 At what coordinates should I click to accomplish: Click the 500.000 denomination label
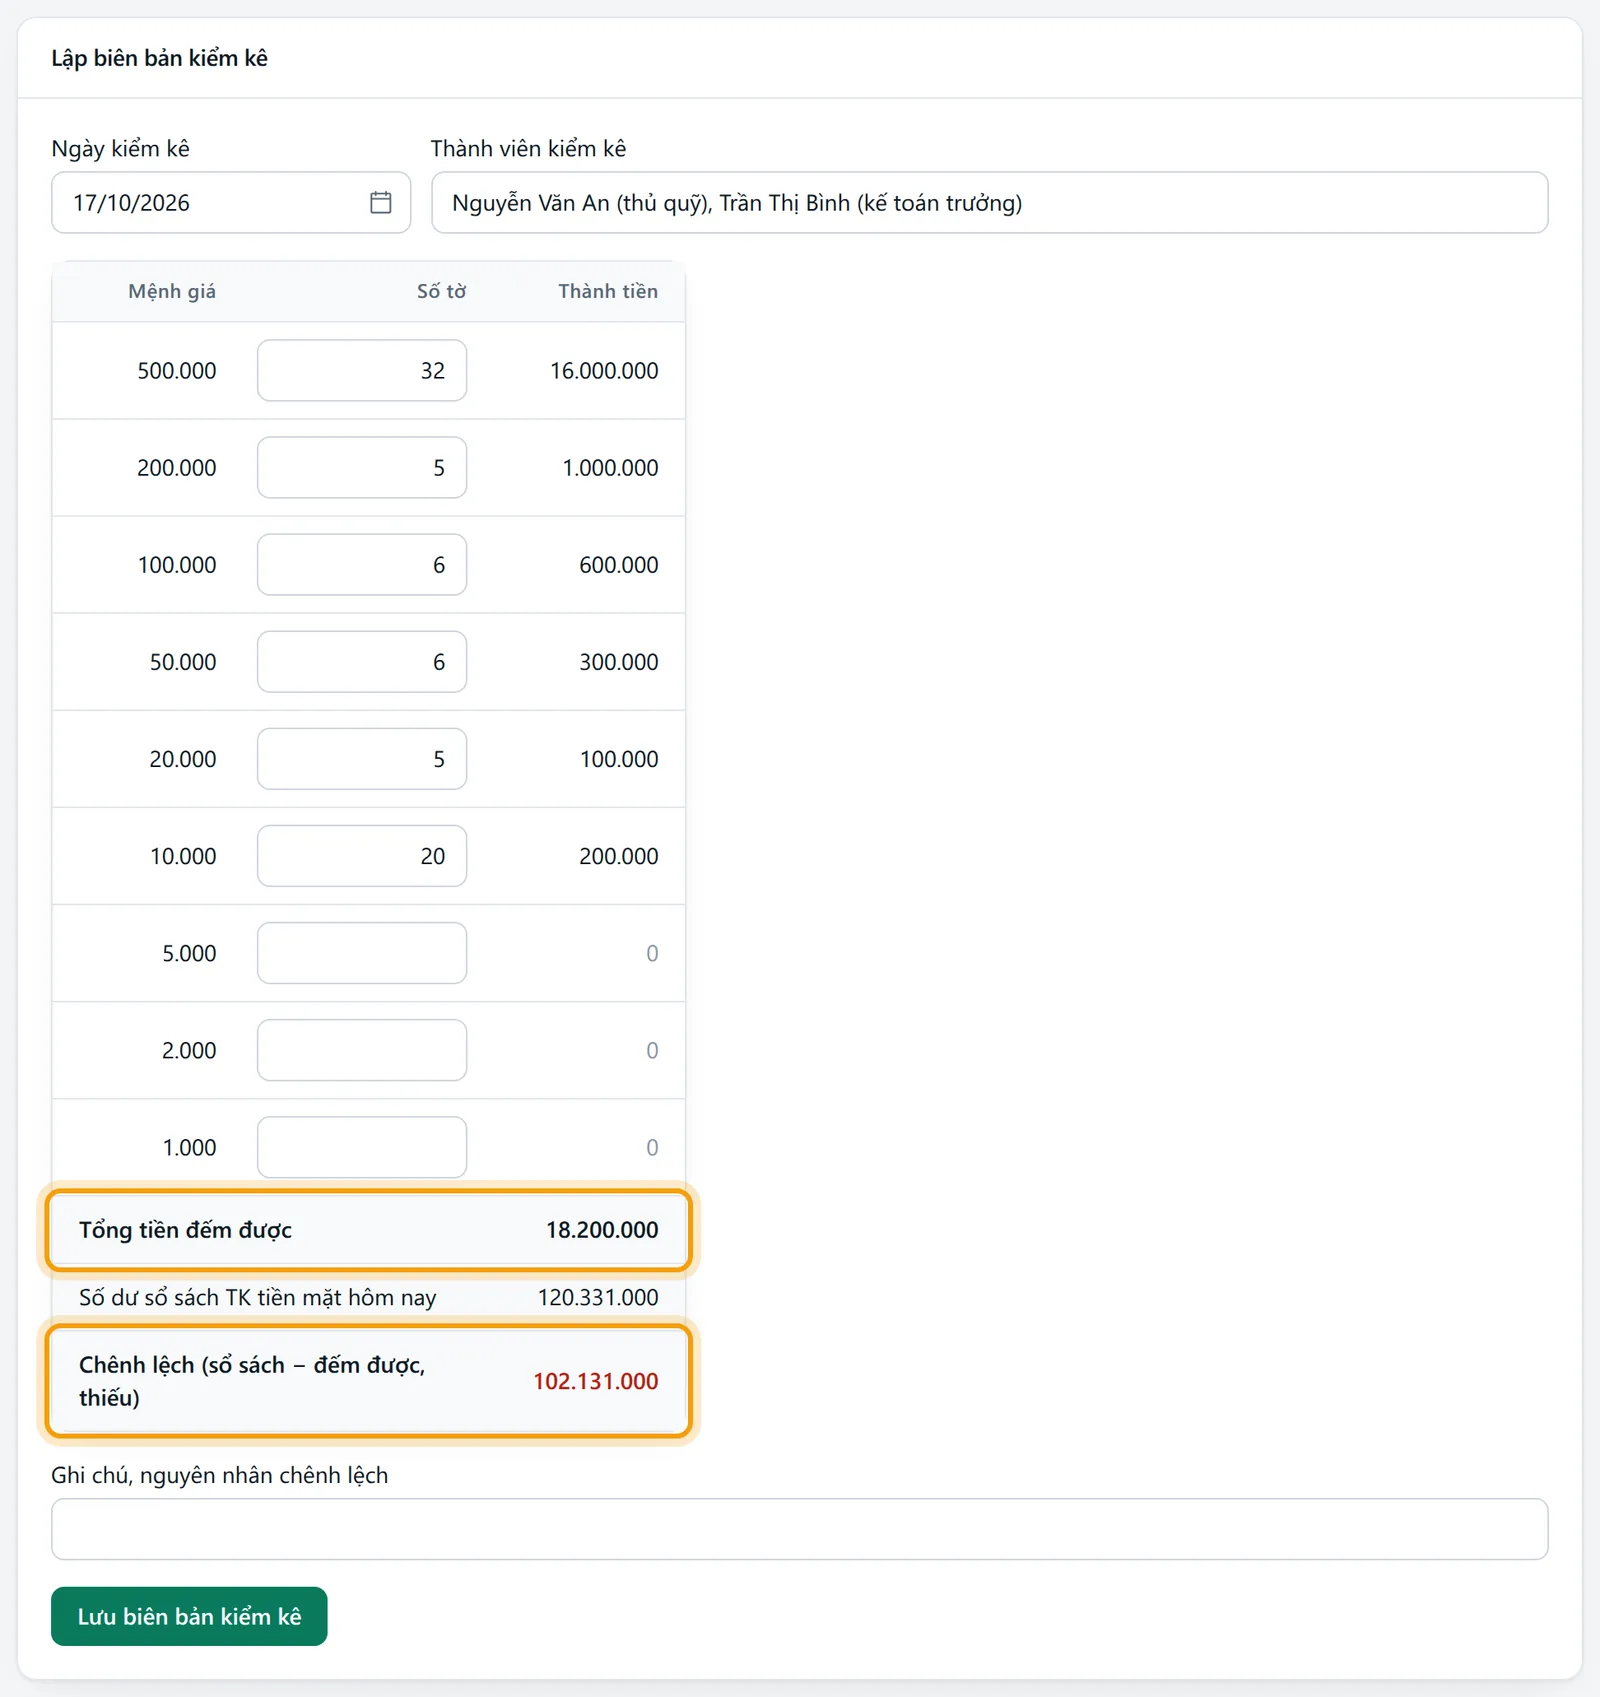click(176, 370)
